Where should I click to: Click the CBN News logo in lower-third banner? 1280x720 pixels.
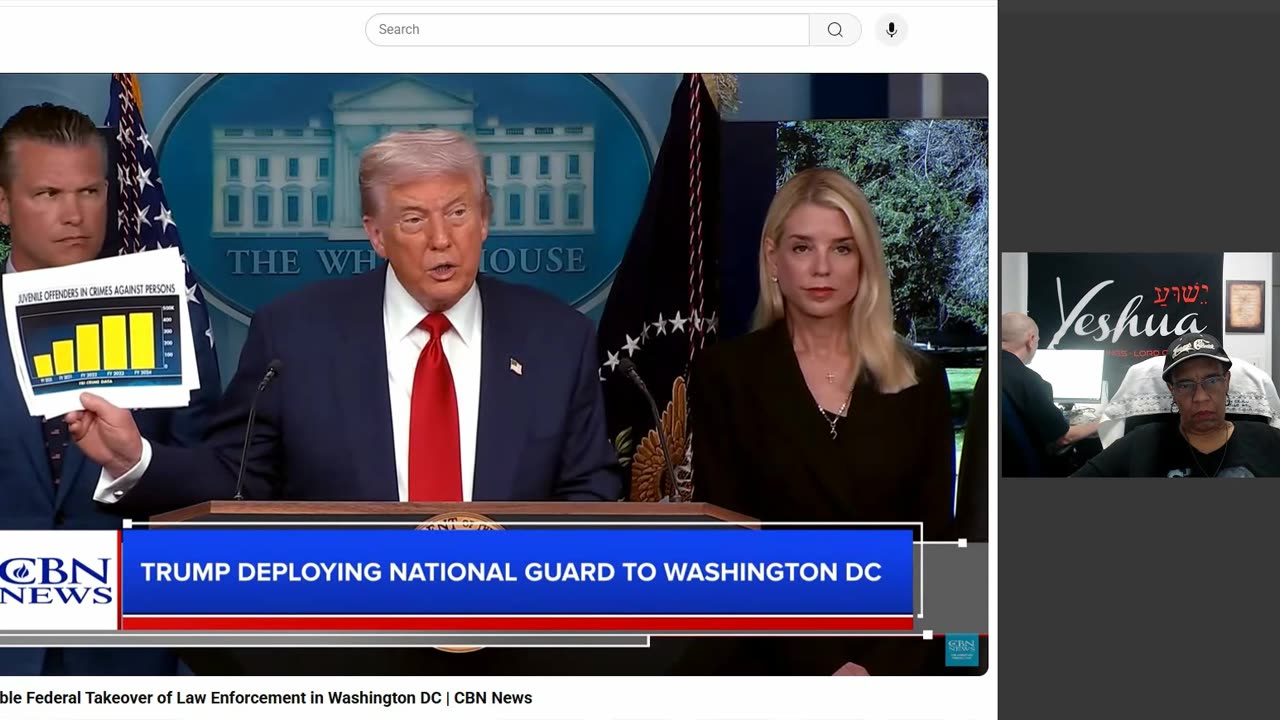58,581
